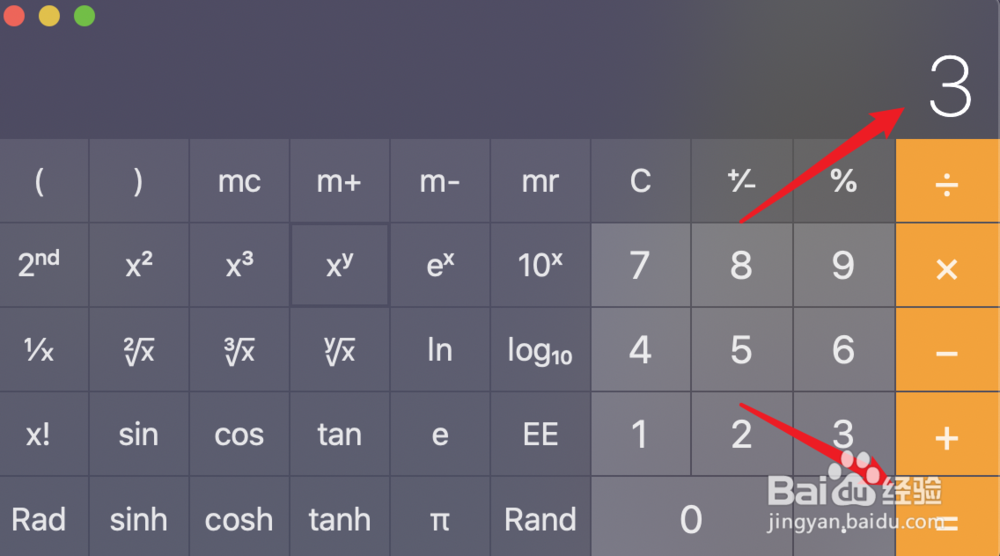Toggle the 2nd function key
The image size is (1000, 556).
pyautogui.click(x=40, y=265)
